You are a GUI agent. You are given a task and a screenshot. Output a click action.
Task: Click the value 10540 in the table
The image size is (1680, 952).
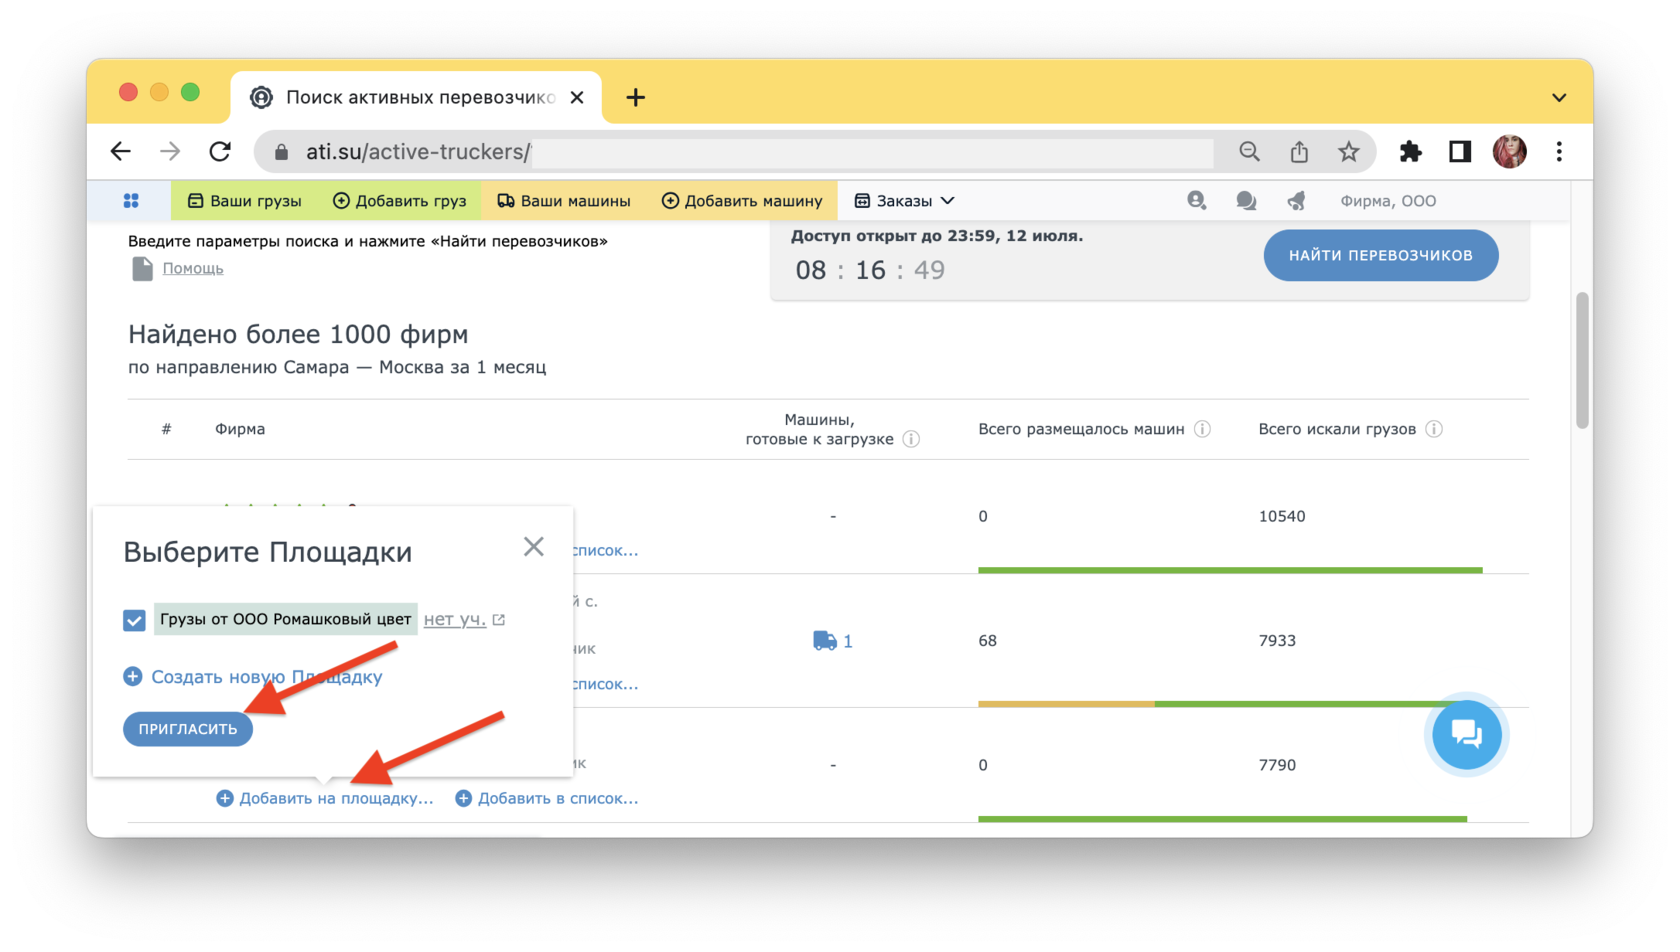pos(1282,516)
